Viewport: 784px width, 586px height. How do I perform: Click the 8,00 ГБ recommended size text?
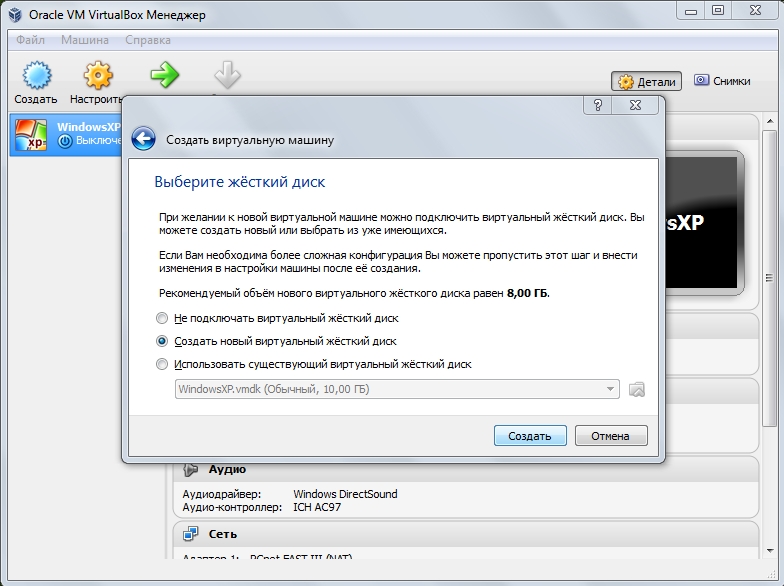point(527,293)
